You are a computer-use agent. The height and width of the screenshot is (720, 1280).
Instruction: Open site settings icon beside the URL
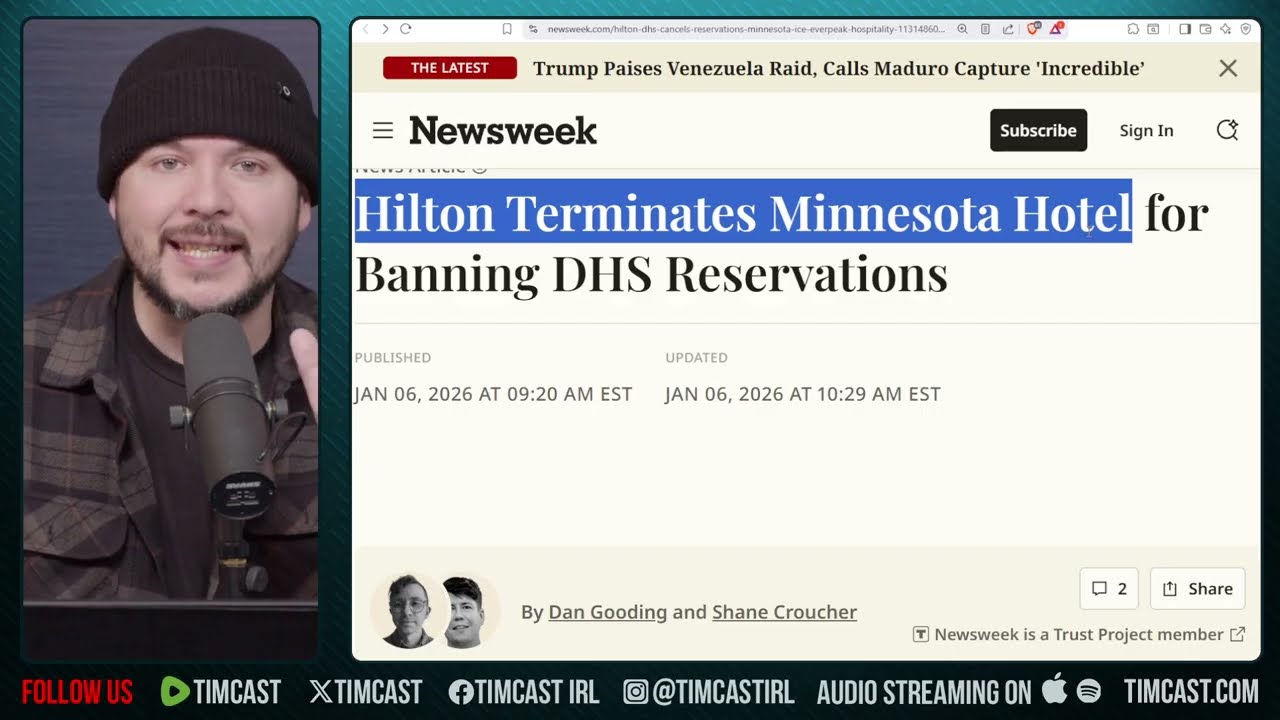tap(533, 29)
